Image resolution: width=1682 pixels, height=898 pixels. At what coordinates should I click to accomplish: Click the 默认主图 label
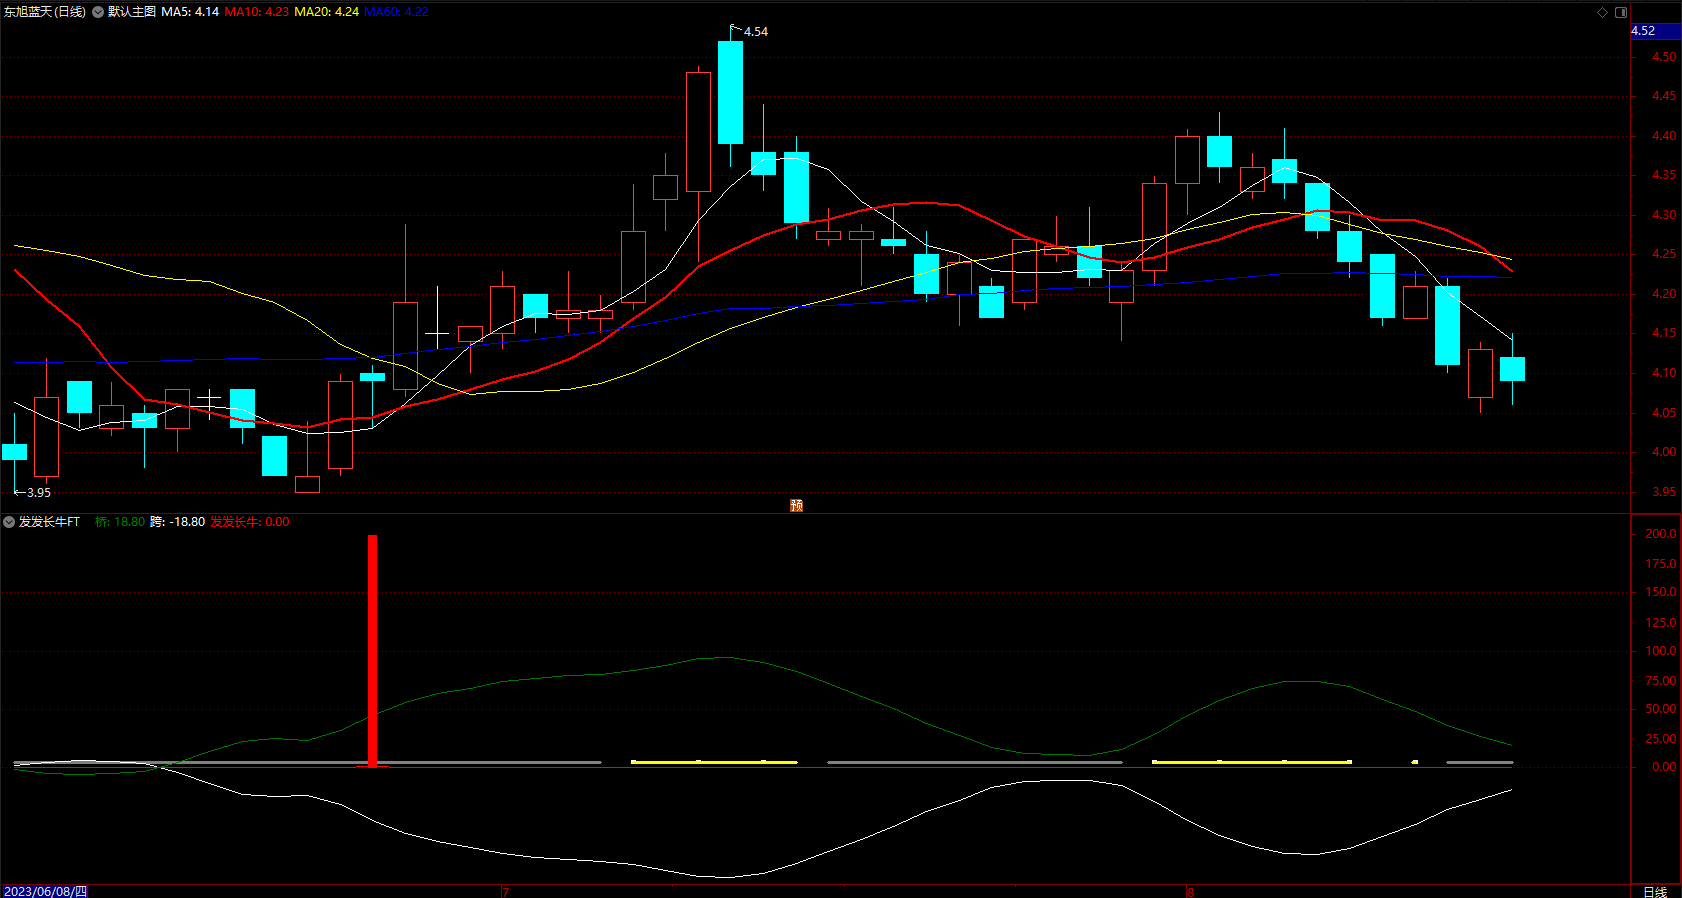pos(132,12)
